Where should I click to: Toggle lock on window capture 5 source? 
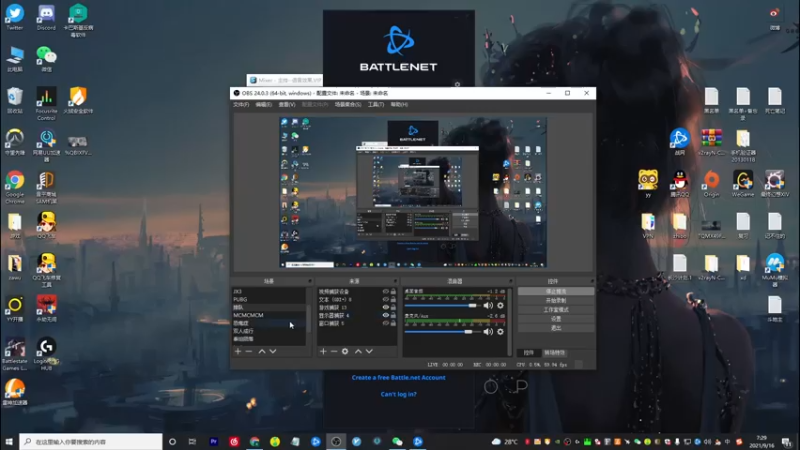393,323
